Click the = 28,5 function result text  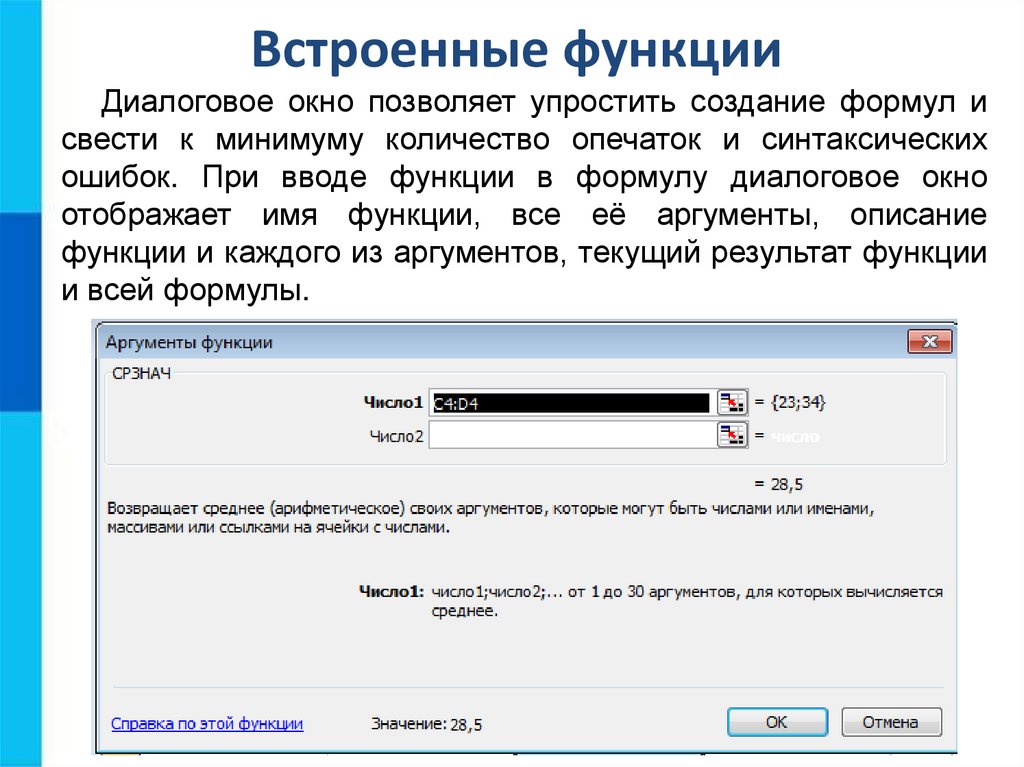coord(778,484)
